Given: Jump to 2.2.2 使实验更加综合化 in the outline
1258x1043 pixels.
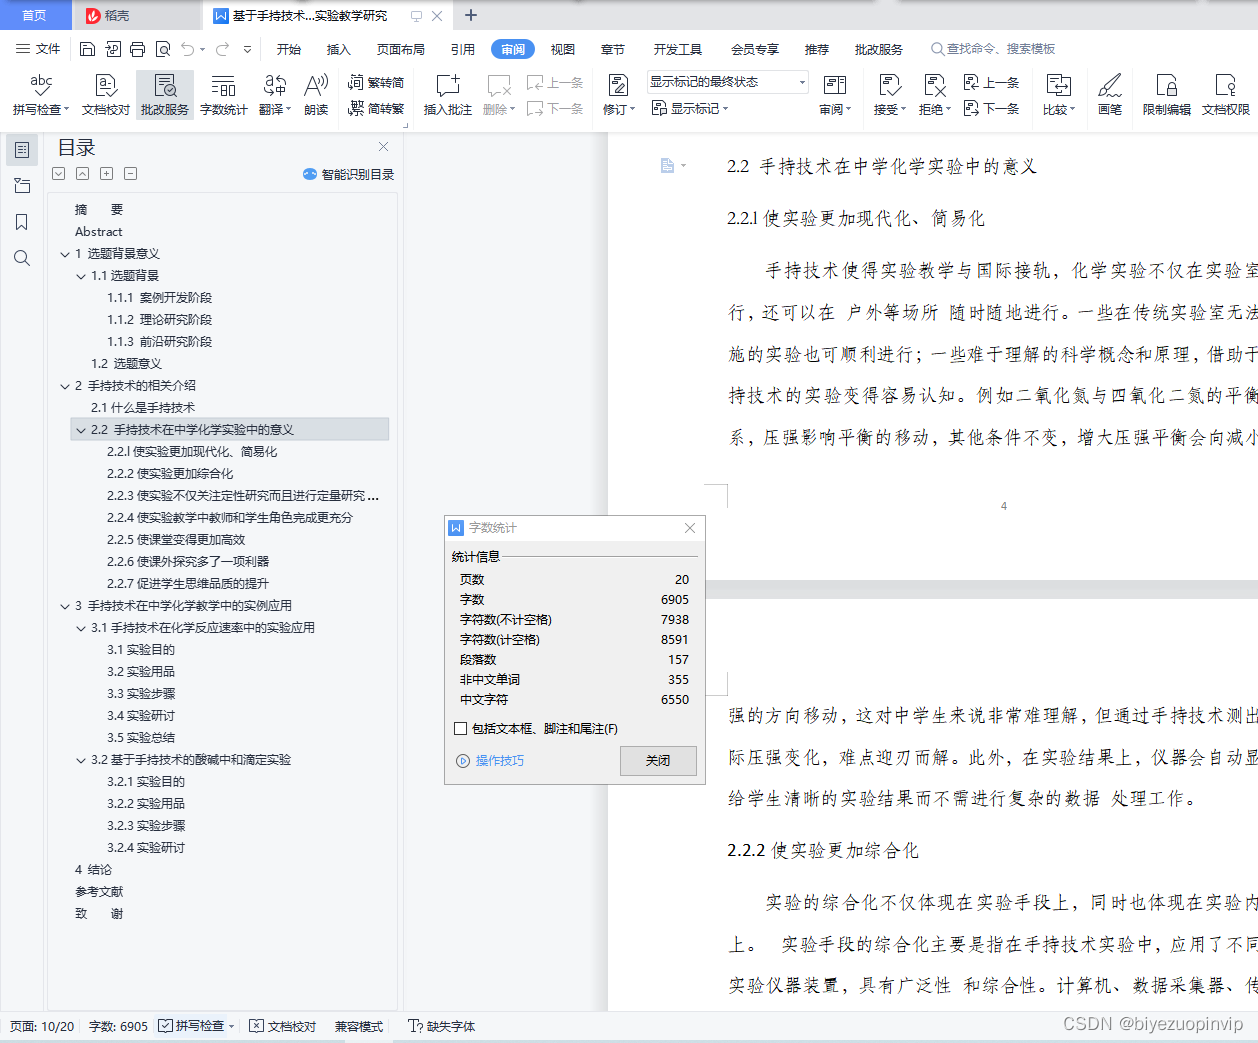Looking at the screenshot, I should point(170,474).
